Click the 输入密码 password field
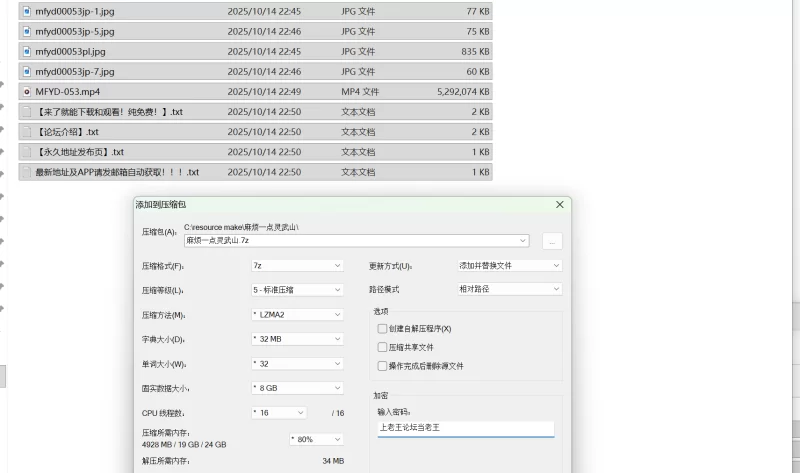This screenshot has height=473, width=800. [x=464, y=428]
